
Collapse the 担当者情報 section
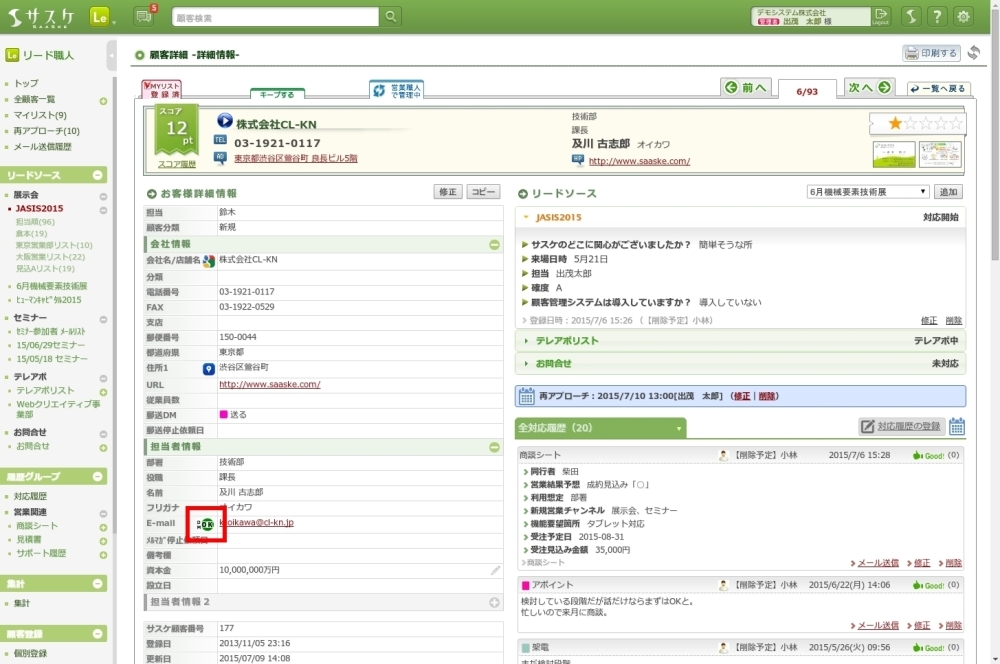coord(494,447)
